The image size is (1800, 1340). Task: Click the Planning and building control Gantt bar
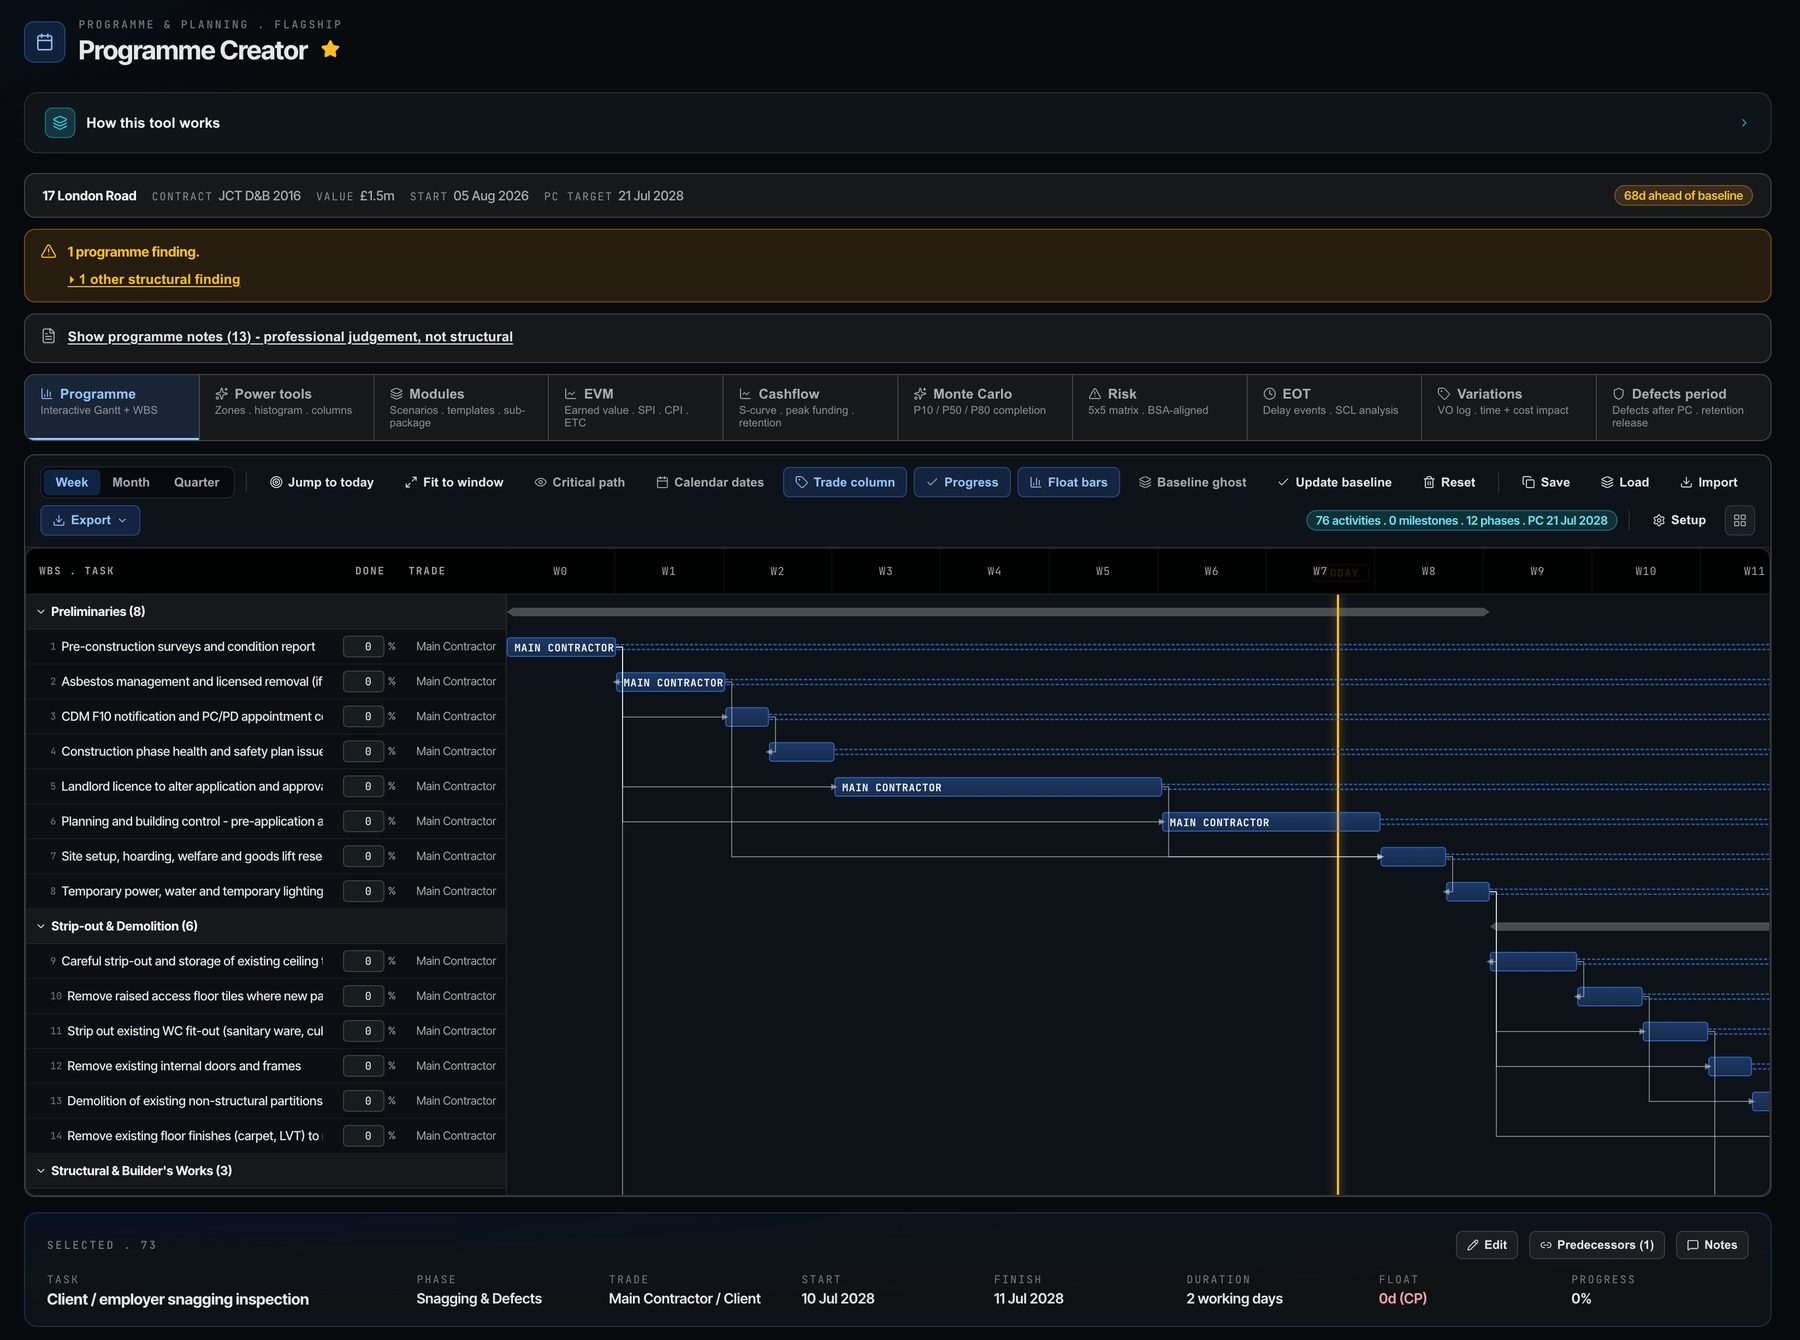1271,822
